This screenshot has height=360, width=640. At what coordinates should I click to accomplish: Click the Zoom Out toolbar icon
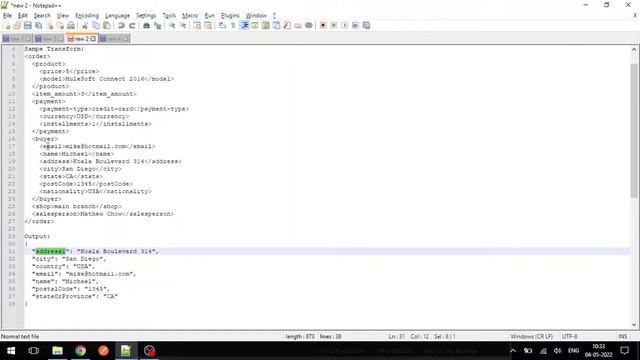[183, 25]
